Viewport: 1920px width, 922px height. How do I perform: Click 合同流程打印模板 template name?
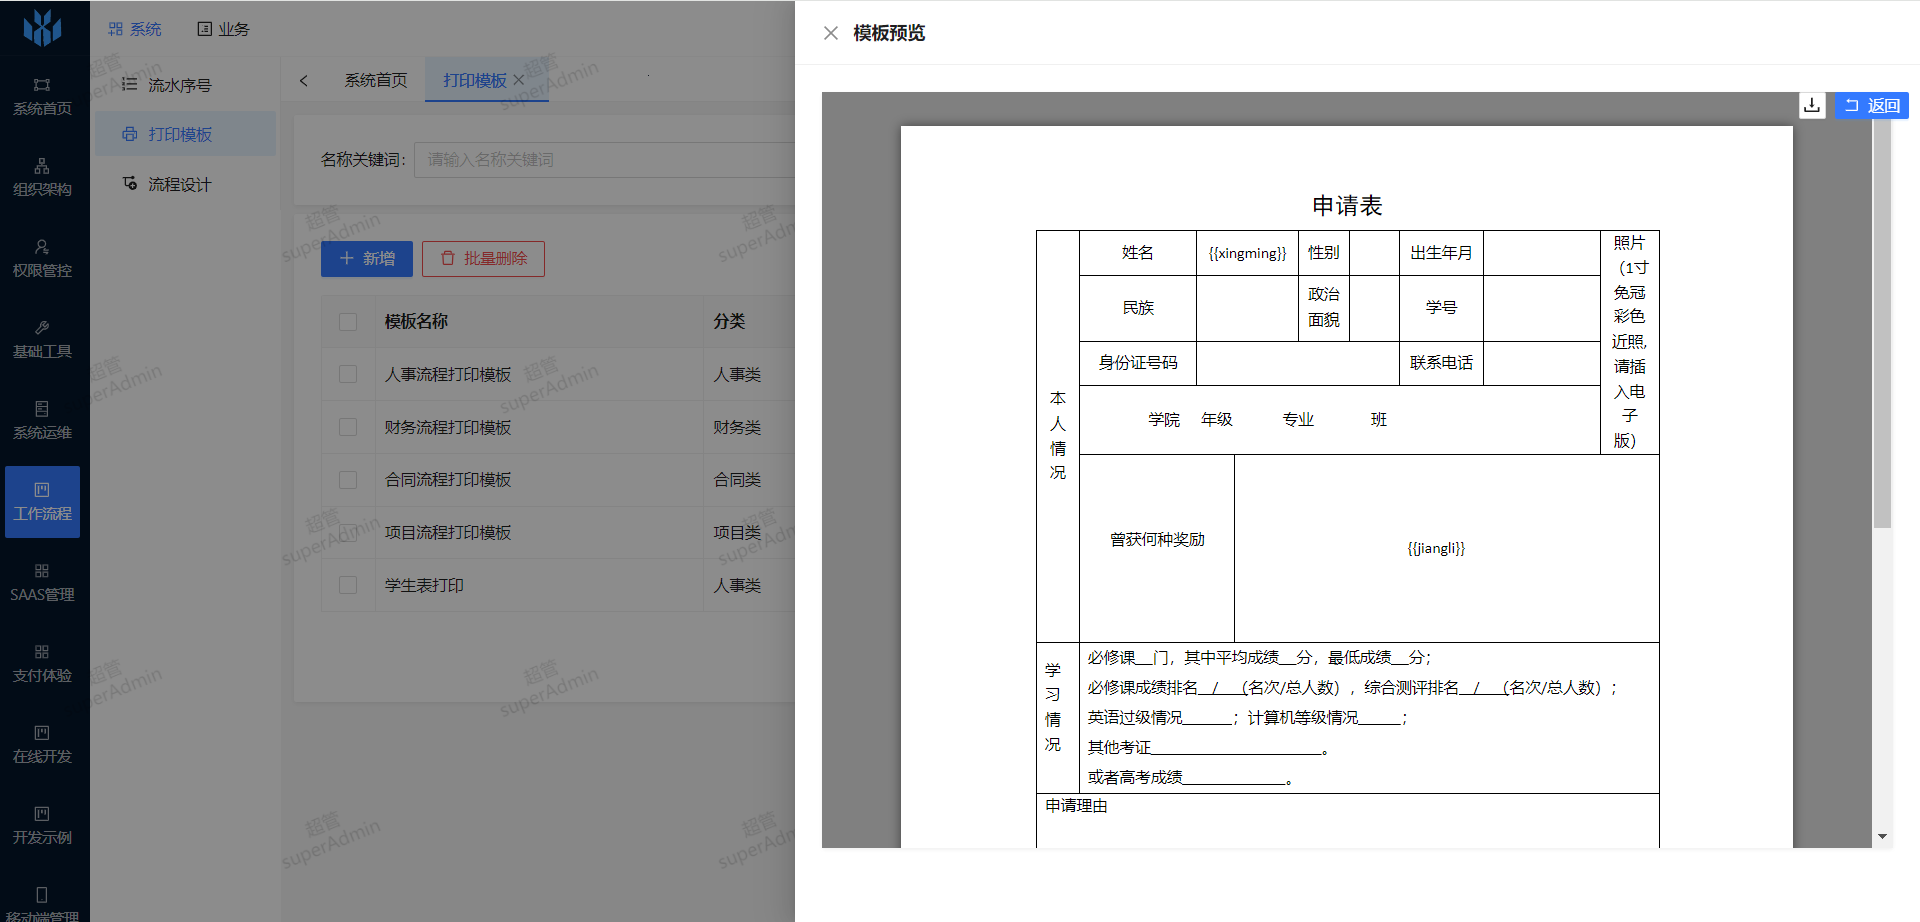[x=448, y=480]
